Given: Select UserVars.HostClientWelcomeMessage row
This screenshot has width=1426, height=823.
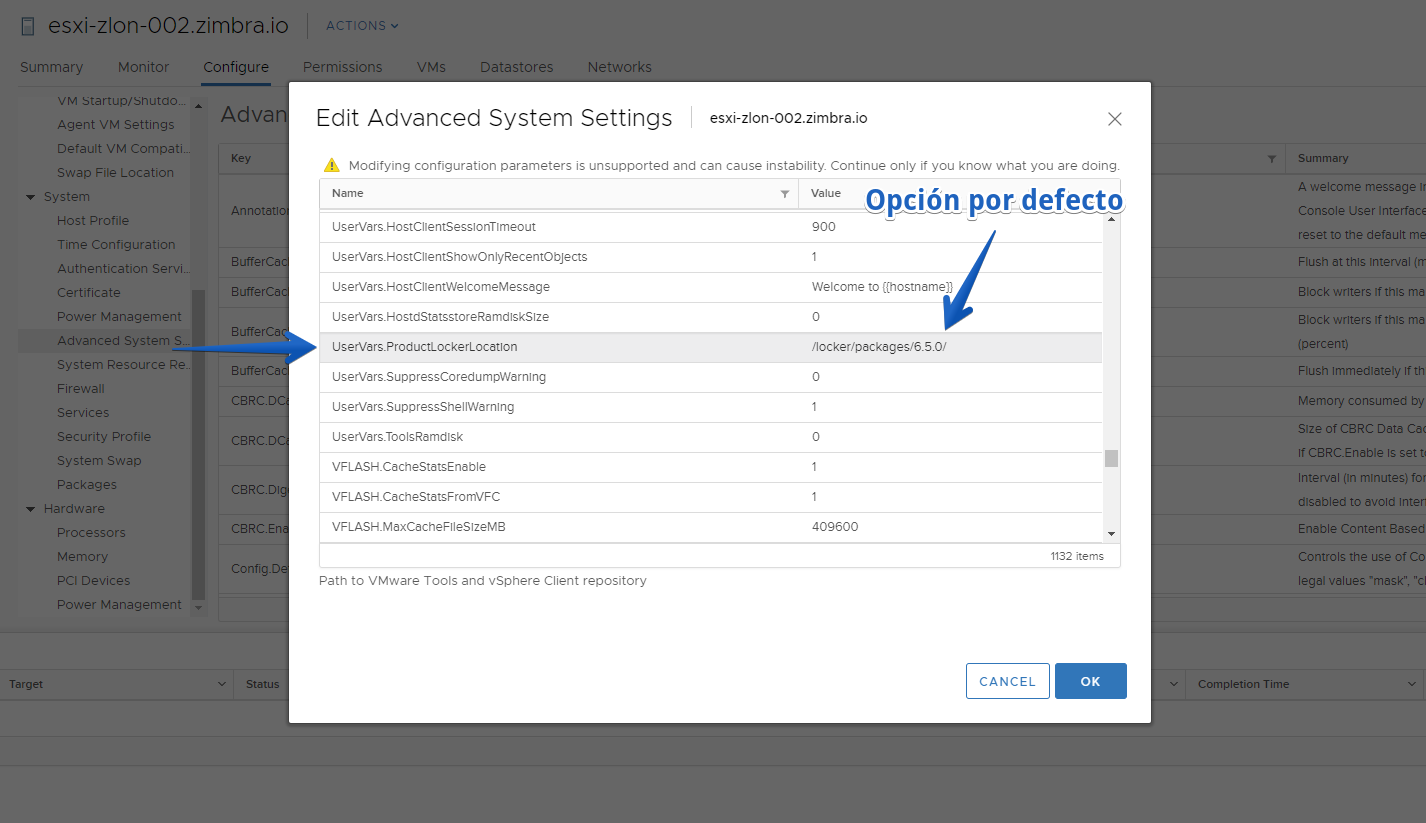Looking at the screenshot, I should 711,287.
